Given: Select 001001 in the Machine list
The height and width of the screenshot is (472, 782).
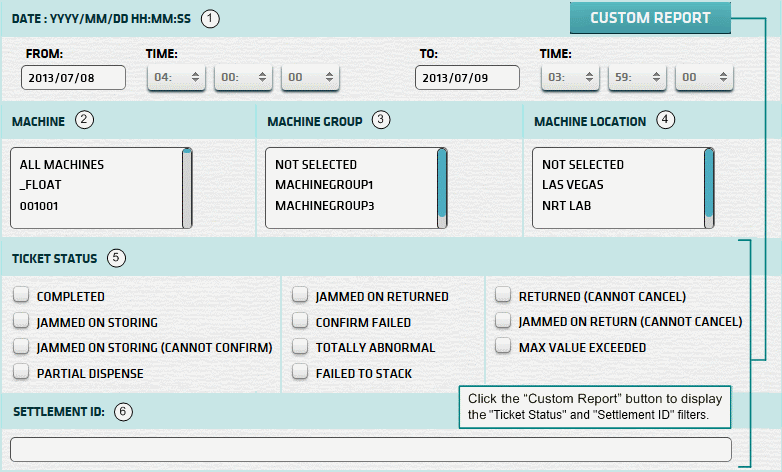Looking at the screenshot, I should point(41,205).
